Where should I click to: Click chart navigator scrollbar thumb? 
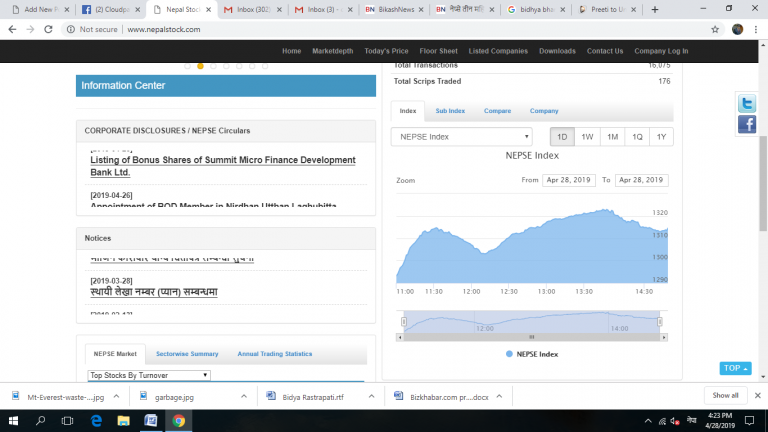coord(531,337)
